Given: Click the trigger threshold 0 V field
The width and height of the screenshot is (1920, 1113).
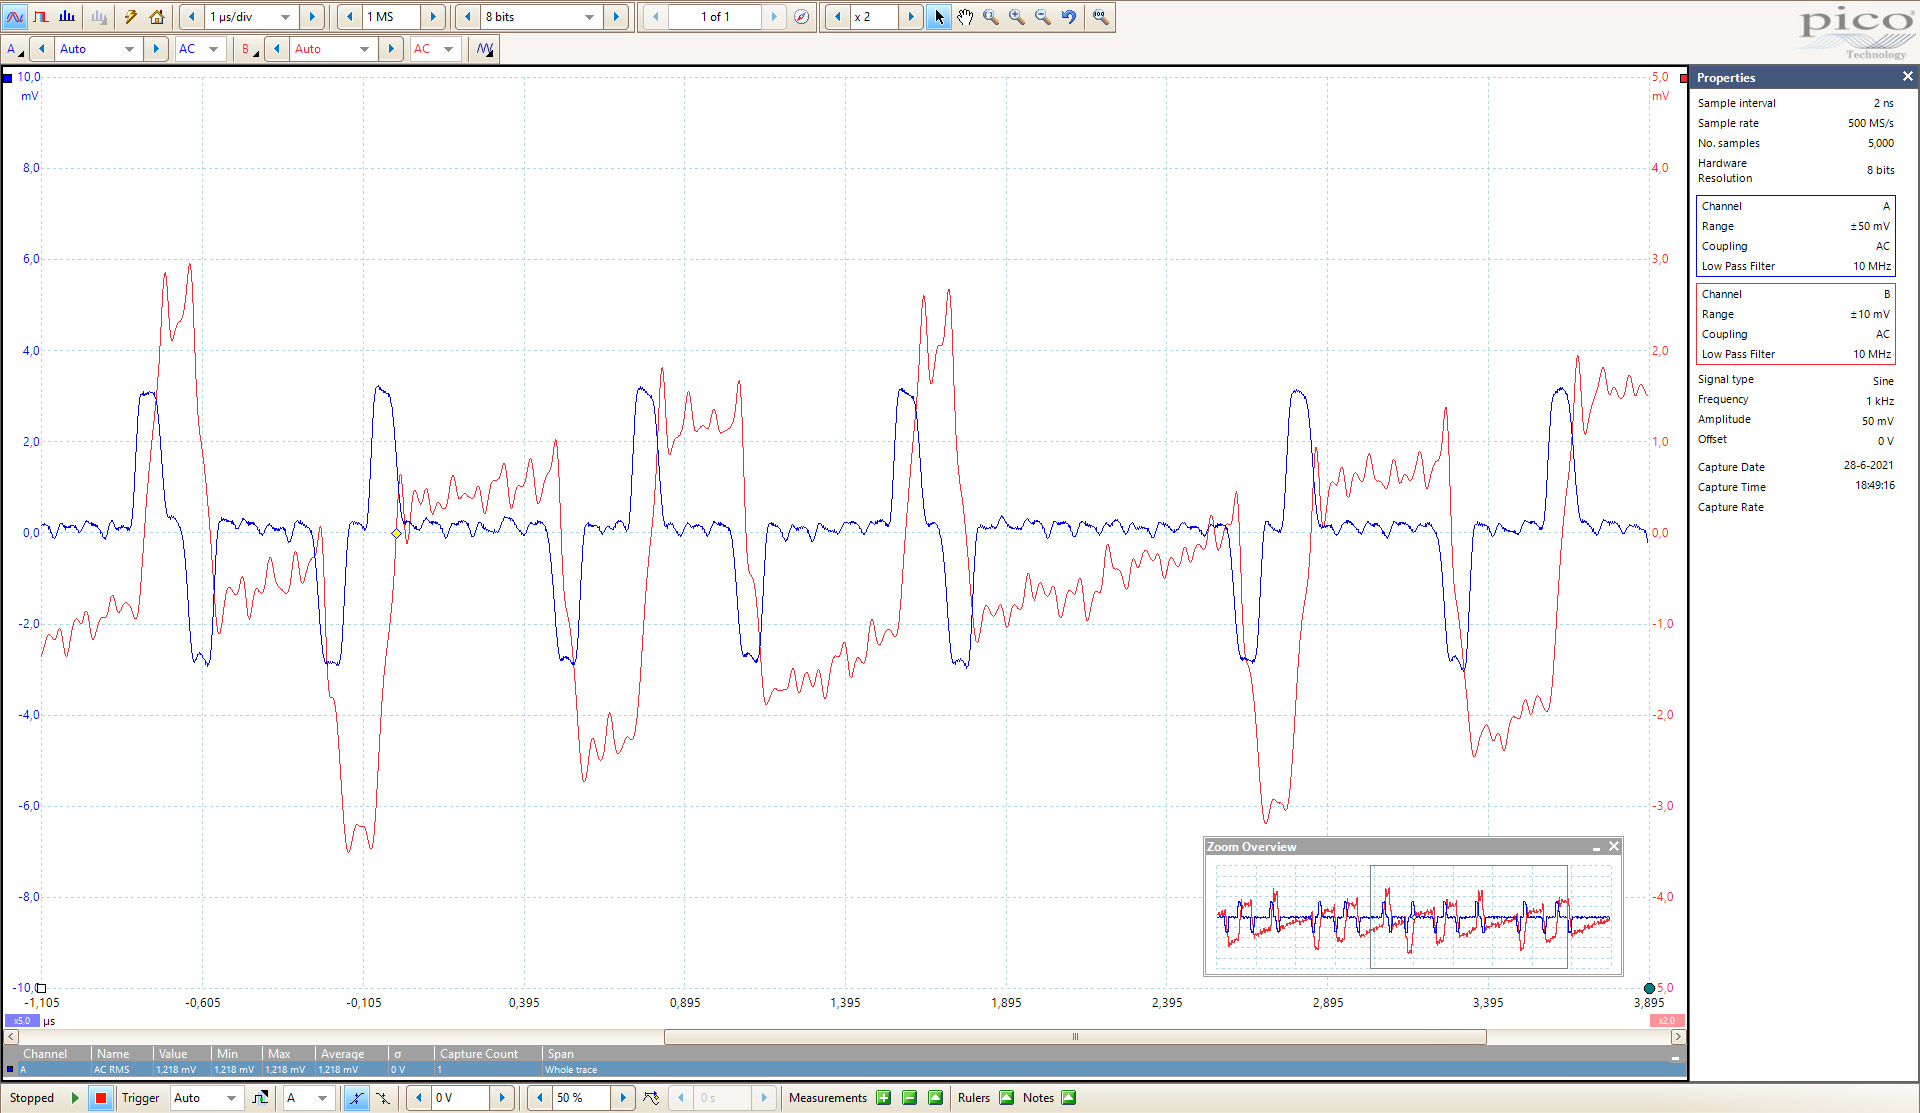Looking at the screenshot, I should click(x=460, y=1098).
